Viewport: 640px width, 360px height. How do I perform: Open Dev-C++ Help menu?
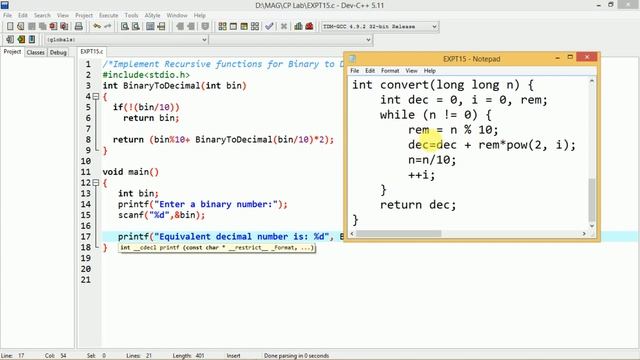(x=200, y=15)
